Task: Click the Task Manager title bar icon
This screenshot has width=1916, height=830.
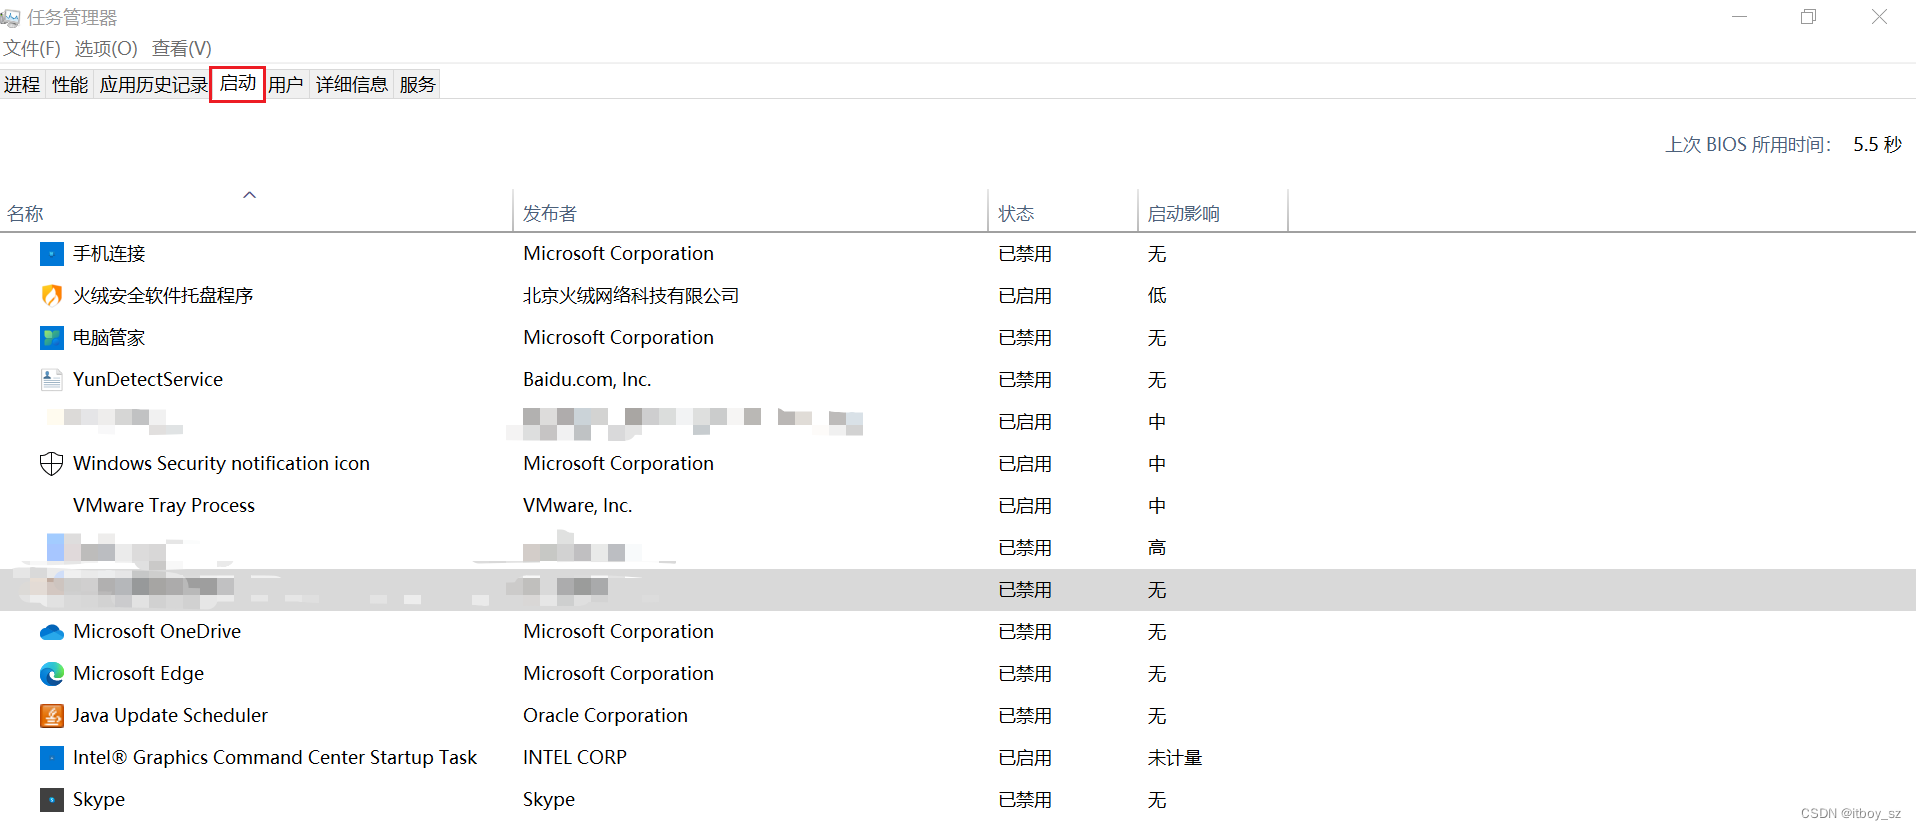Action: [x=10, y=18]
